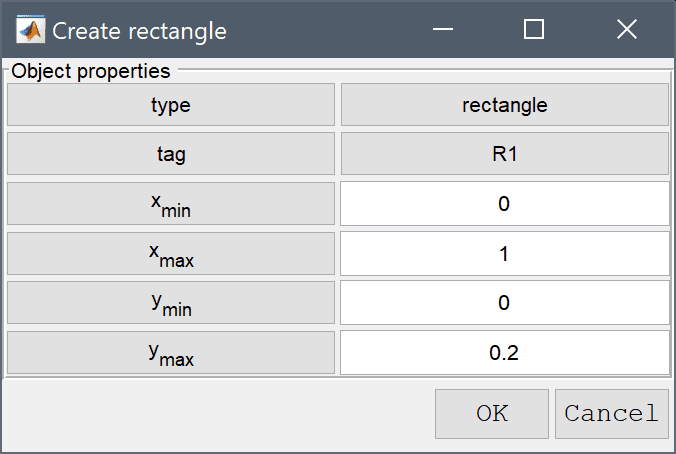Click the Cancel button

coord(612,414)
